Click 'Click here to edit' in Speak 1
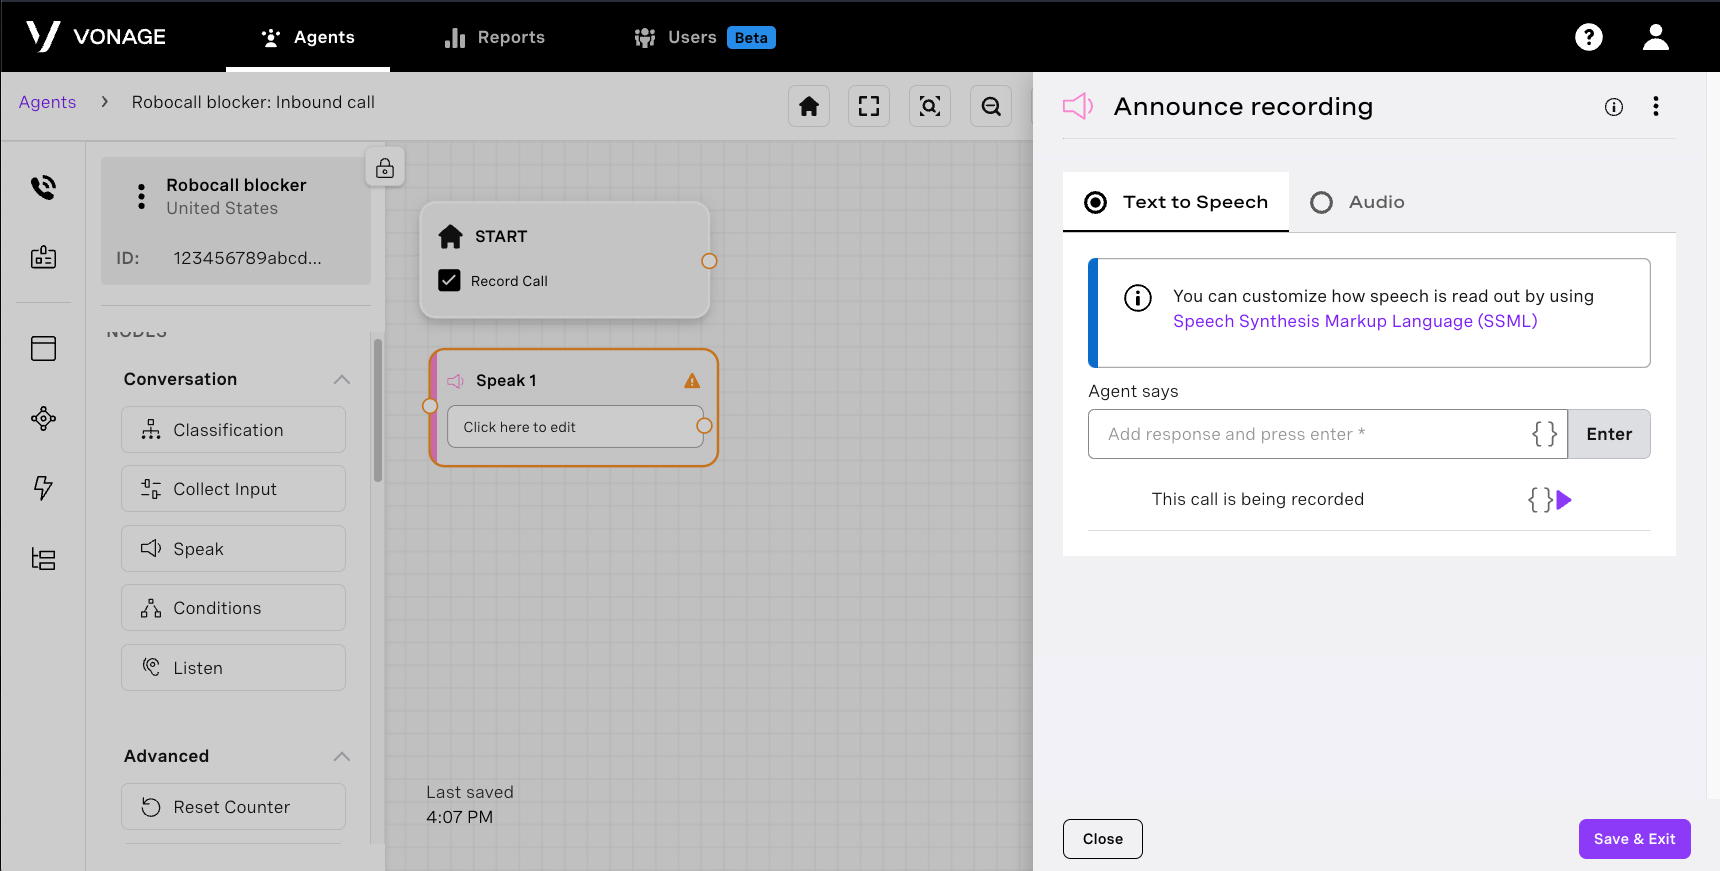Screen dimensions: 1720x871 pos(575,427)
